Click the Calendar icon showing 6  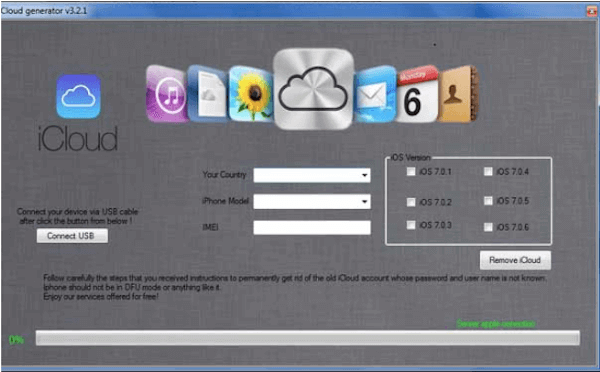(x=416, y=94)
